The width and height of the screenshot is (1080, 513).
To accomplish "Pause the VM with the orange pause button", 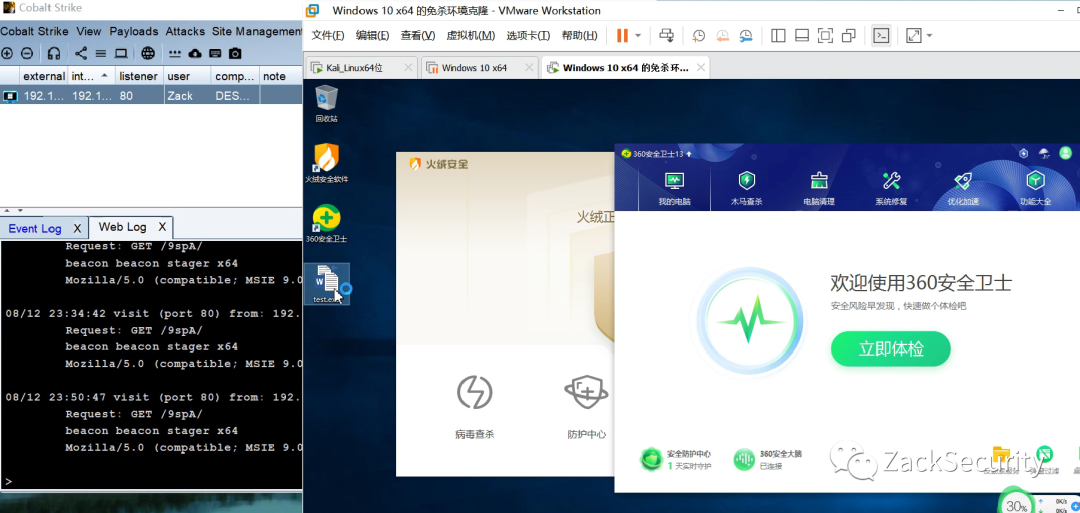I will [622, 36].
